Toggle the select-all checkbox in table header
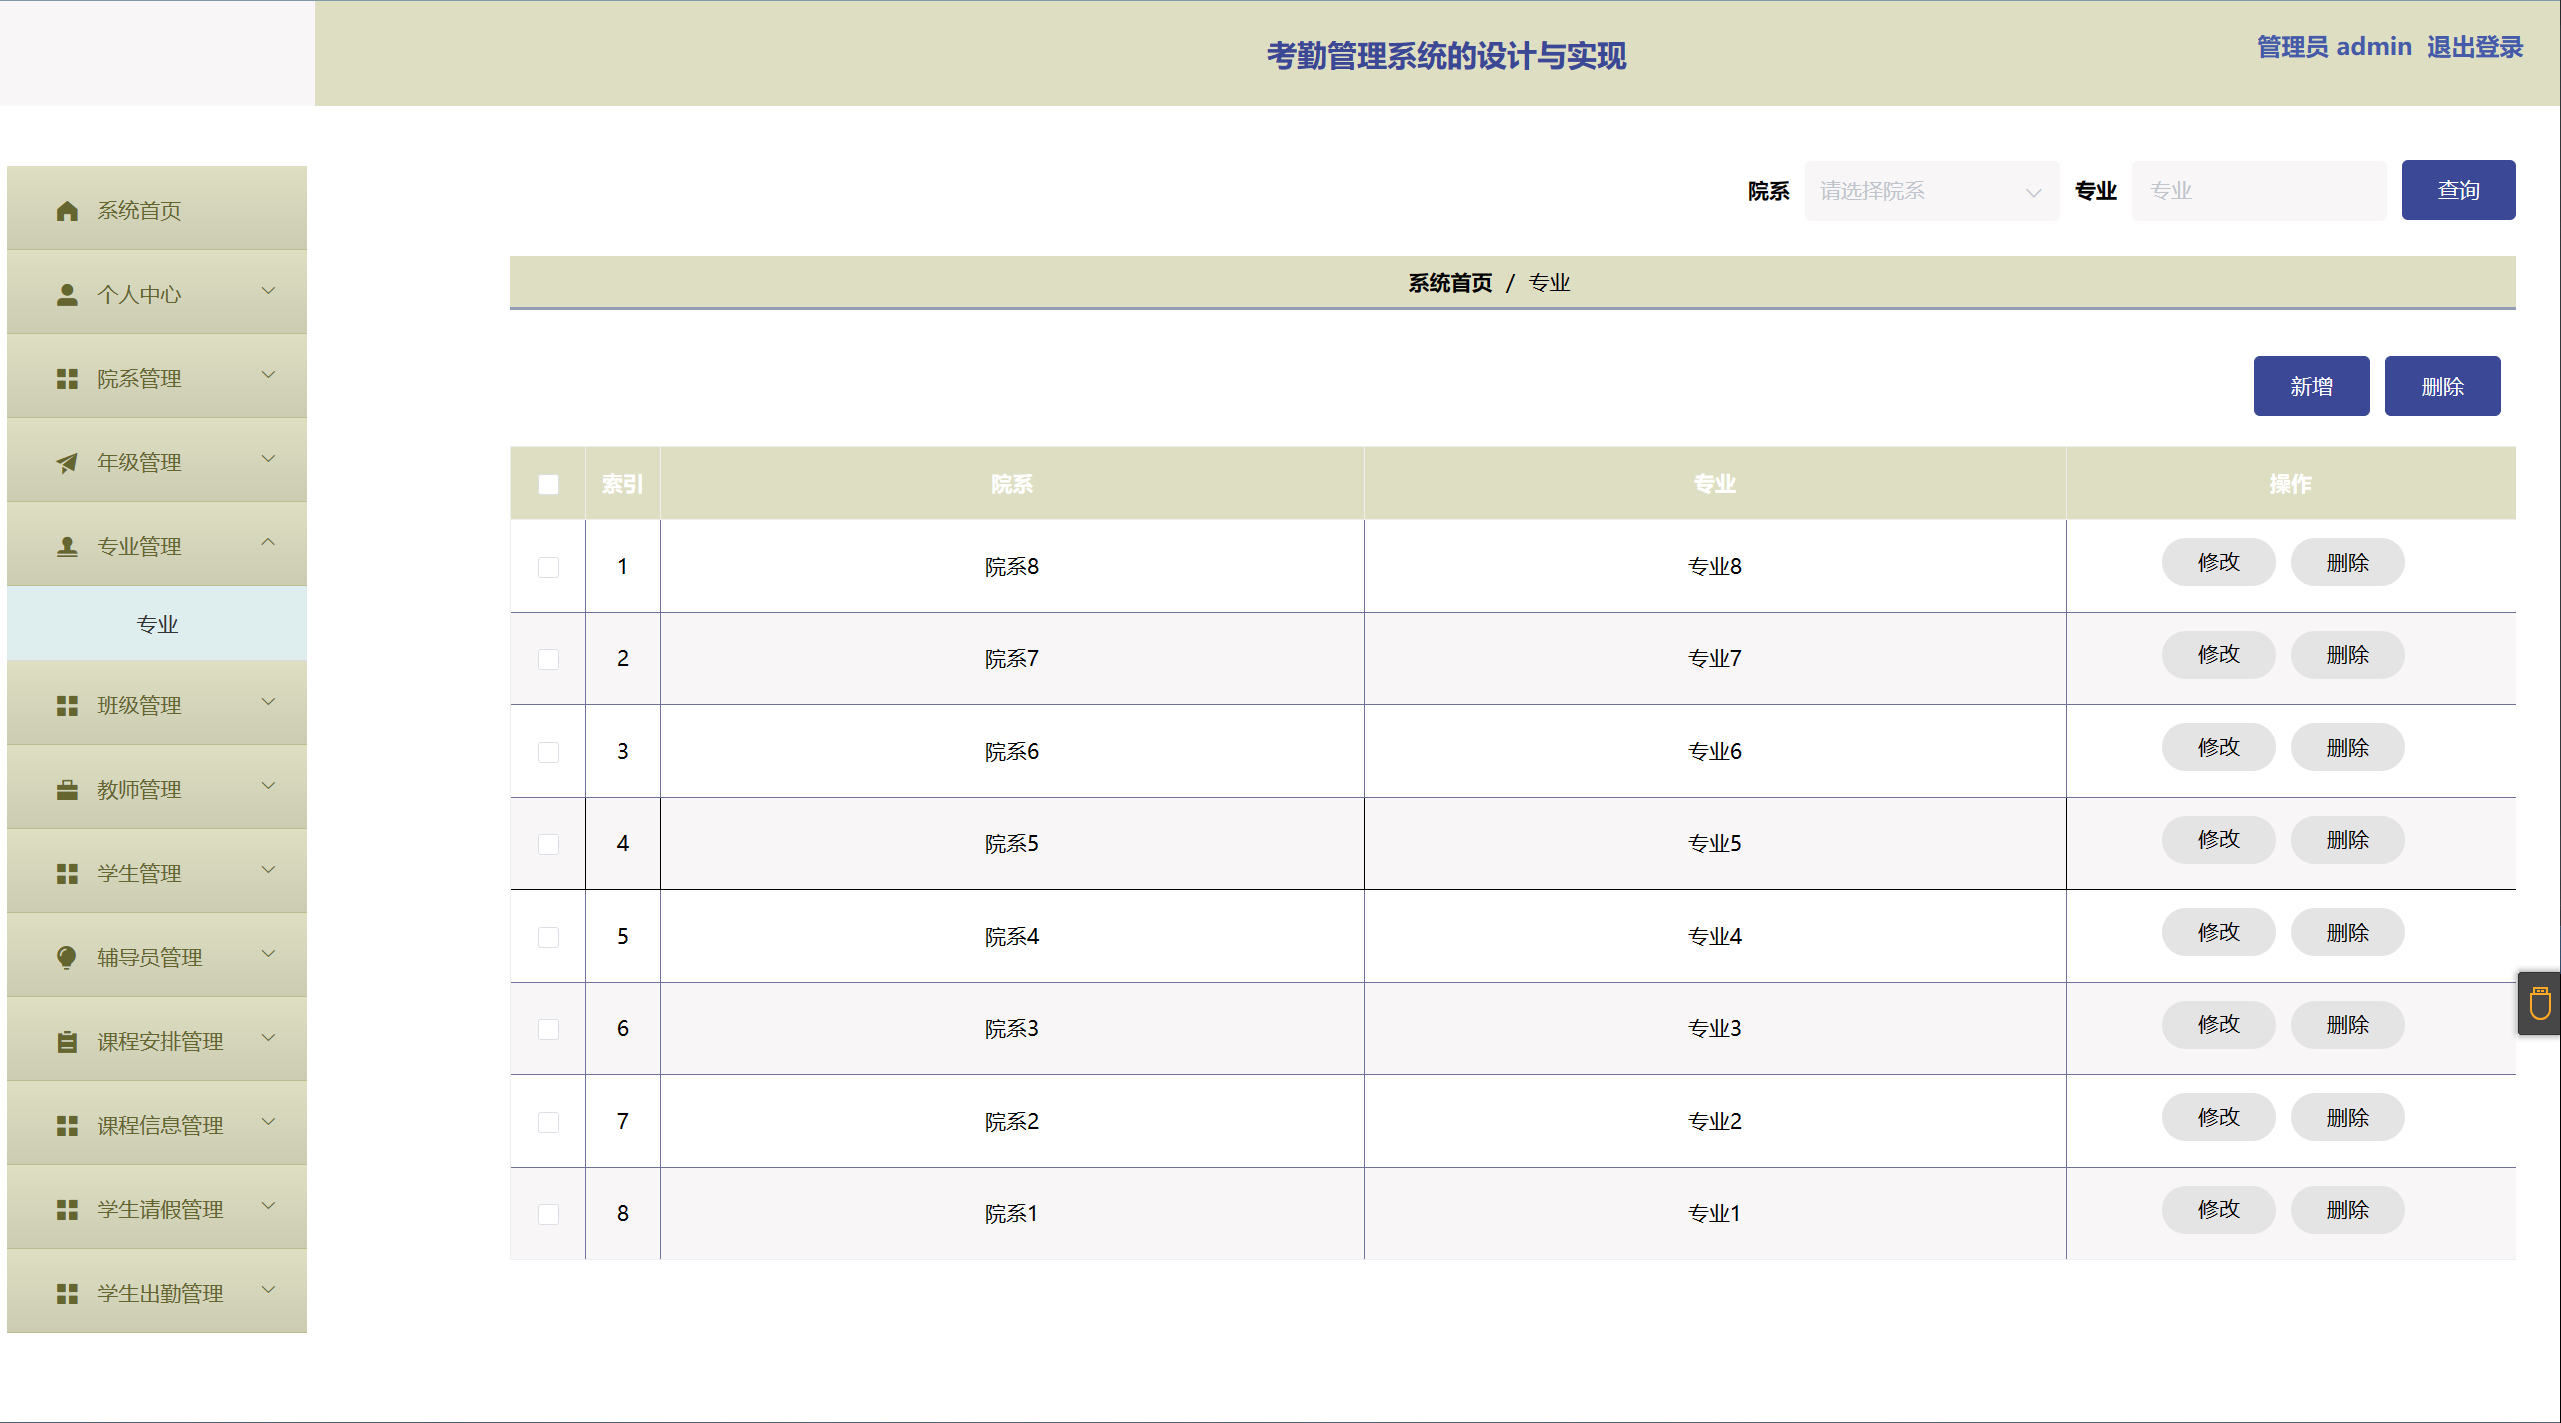The image size is (2561, 1423). tap(548, 485)
